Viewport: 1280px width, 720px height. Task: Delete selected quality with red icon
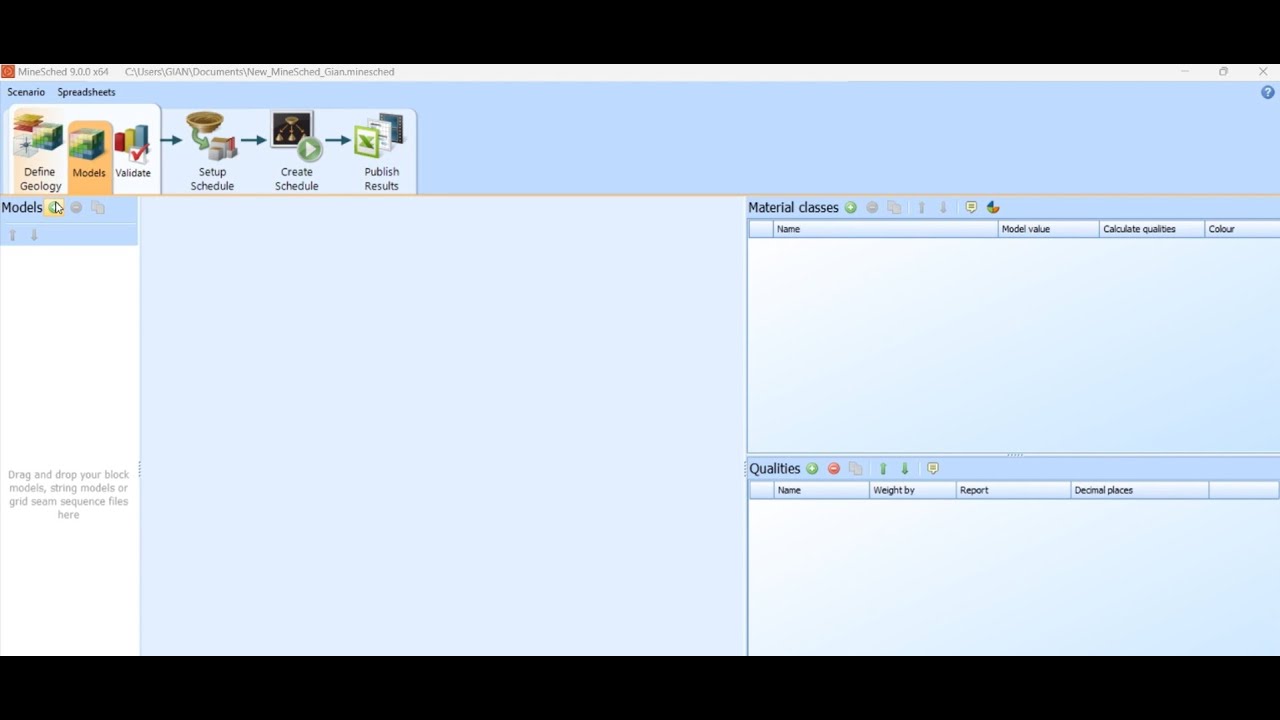[x=834, y=468]
